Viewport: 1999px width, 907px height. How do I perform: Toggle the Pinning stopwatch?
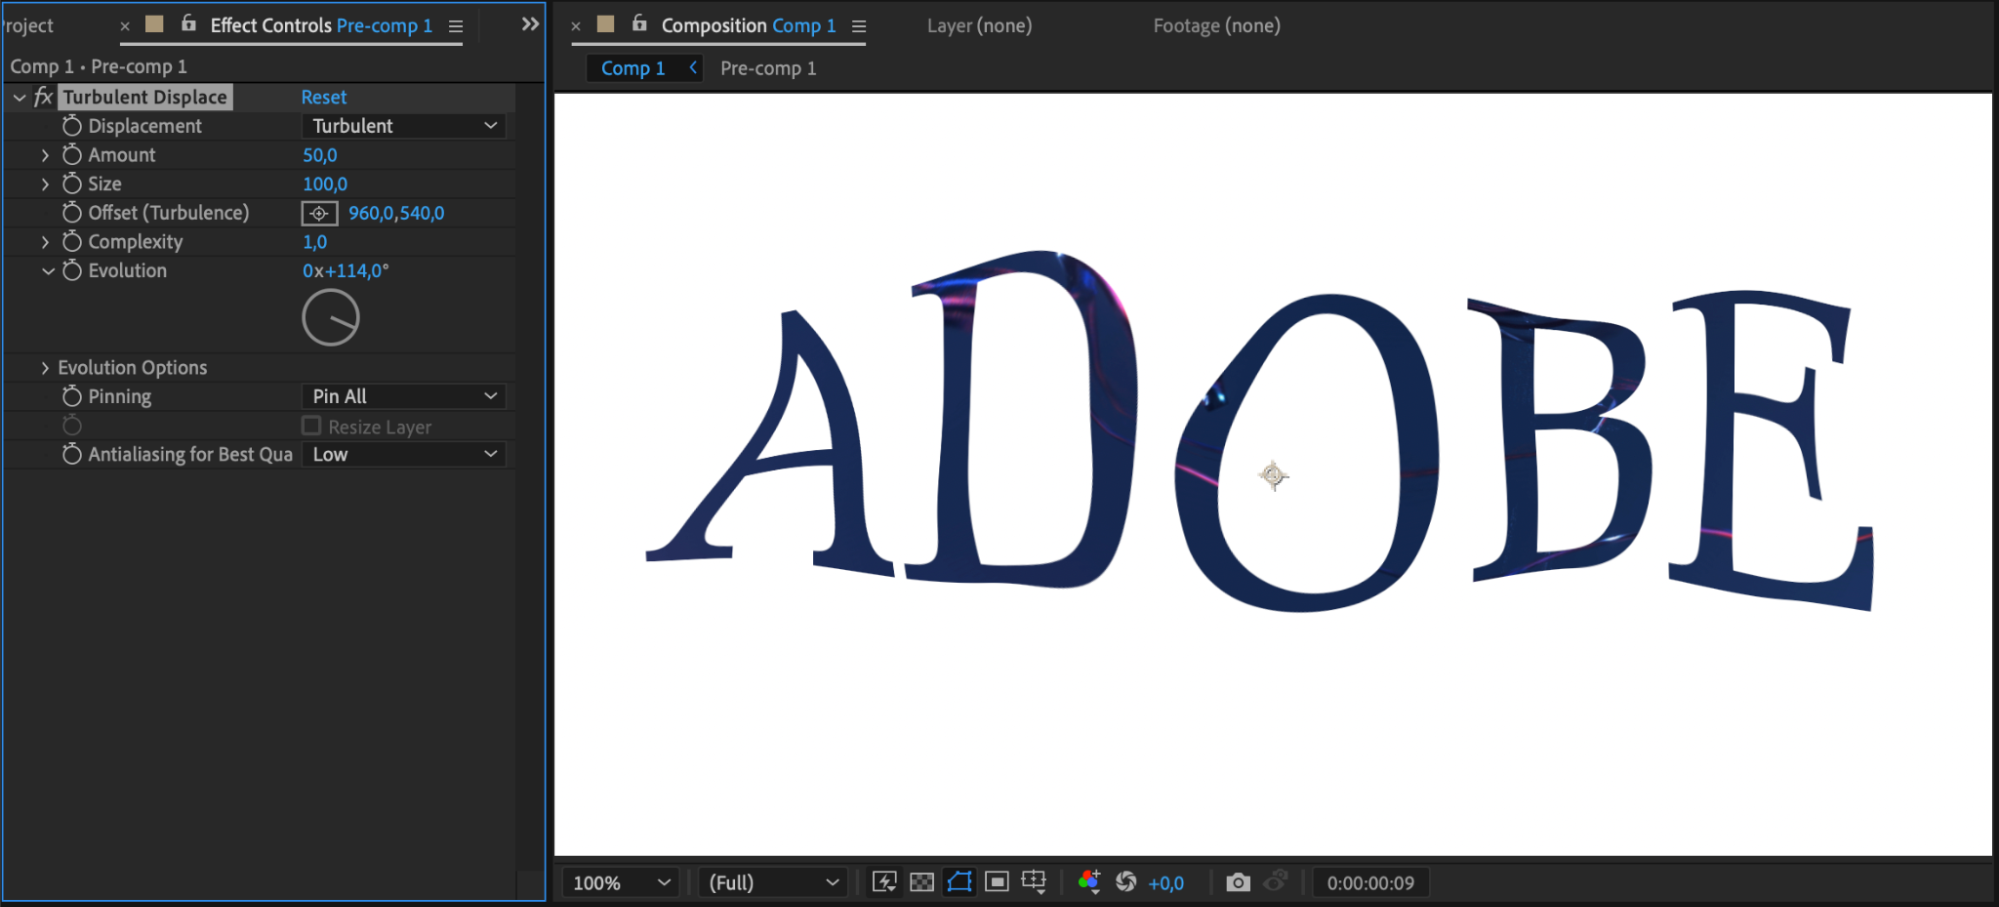coord(72,397)
